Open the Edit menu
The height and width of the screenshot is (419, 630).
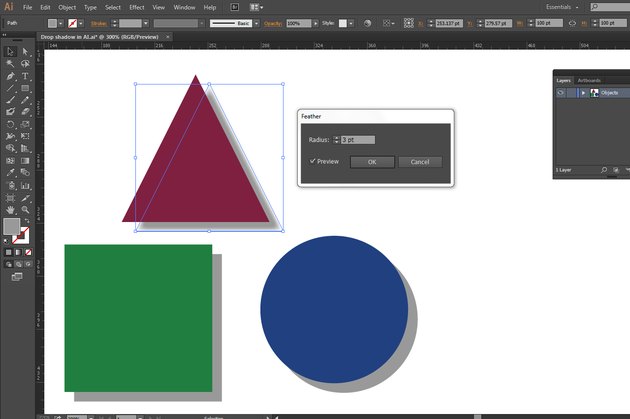click(45, 7)
